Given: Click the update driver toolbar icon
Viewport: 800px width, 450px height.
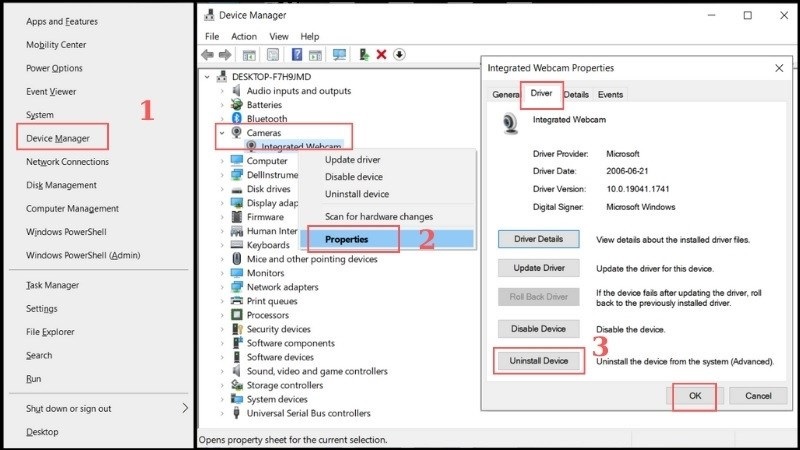Looking at the screenshot, I should pyautogui.click(x=364, y=55).
